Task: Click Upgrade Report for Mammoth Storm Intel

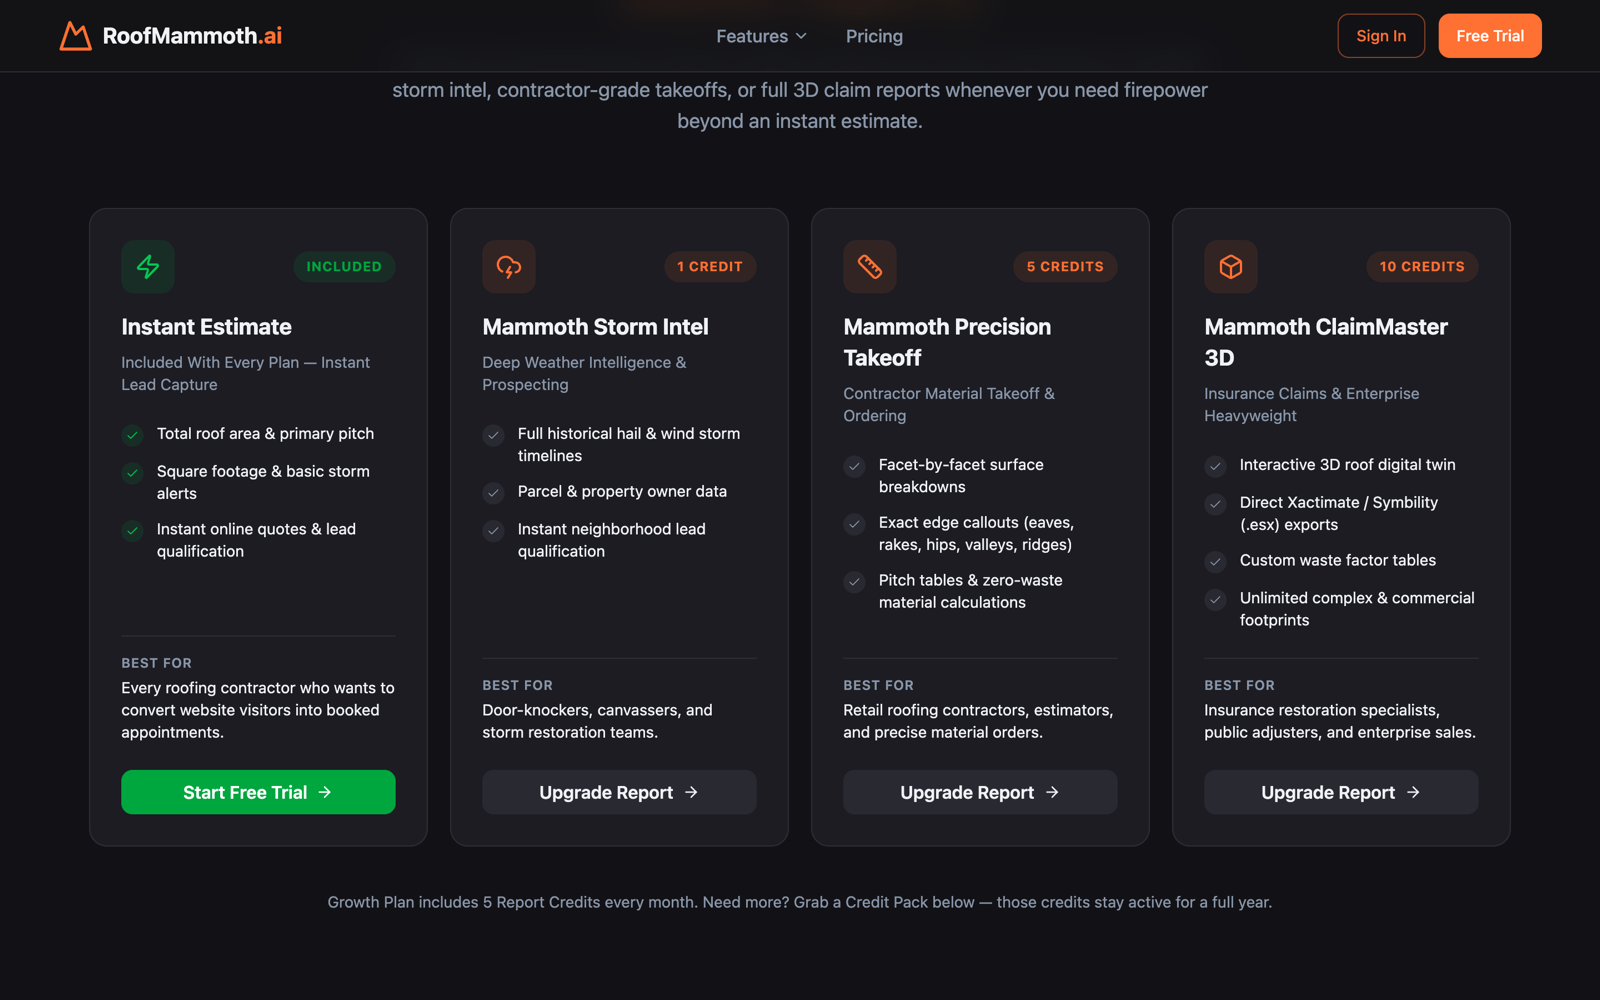Action: (x=619, y=792)
